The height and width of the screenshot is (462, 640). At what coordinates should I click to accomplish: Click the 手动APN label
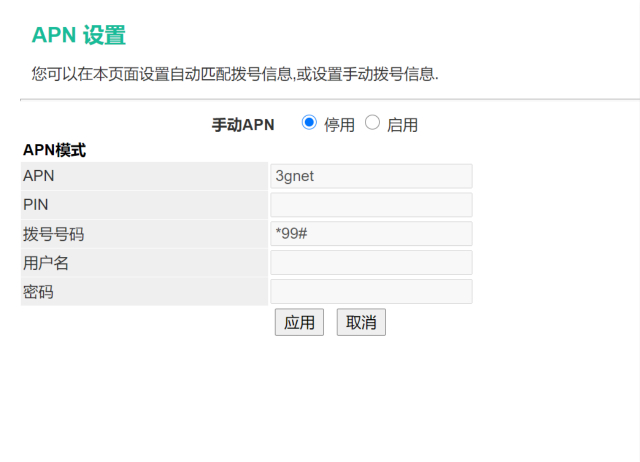(x=243, y=125)
